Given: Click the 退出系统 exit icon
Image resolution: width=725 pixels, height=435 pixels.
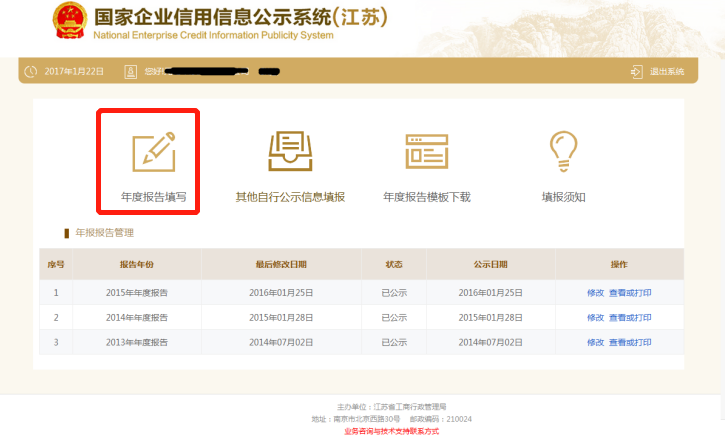Looking at the screenshot, I should coord(636,71).
